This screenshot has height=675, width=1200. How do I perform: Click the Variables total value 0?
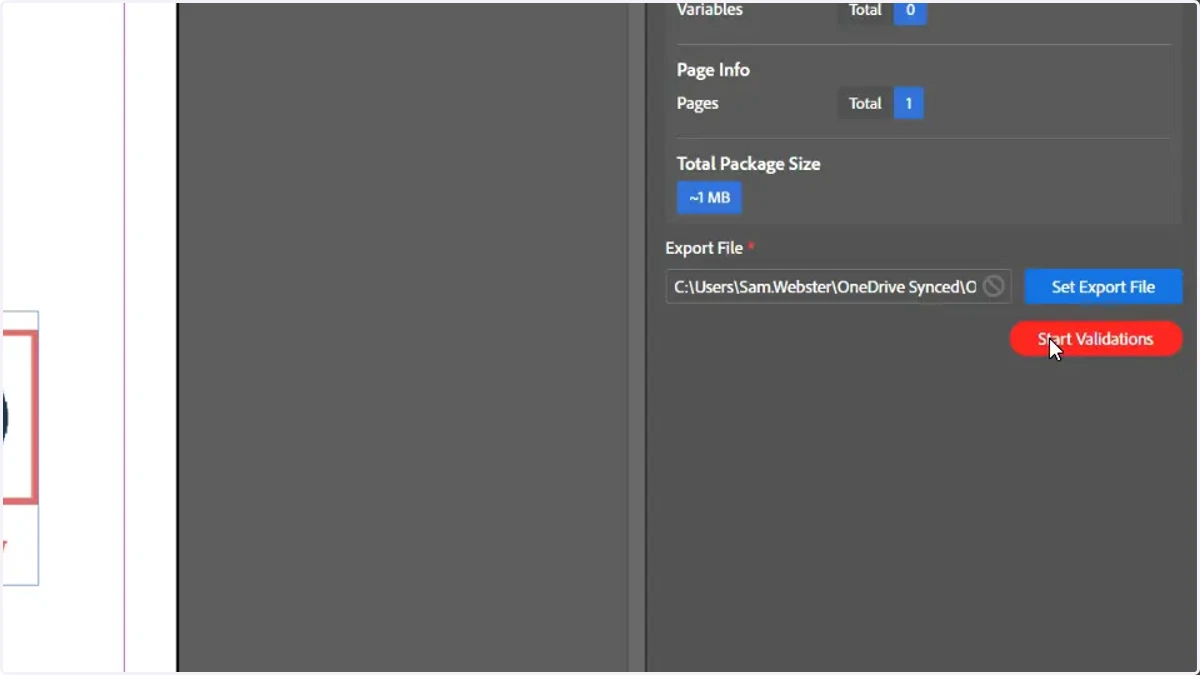(x=910, y=11)
